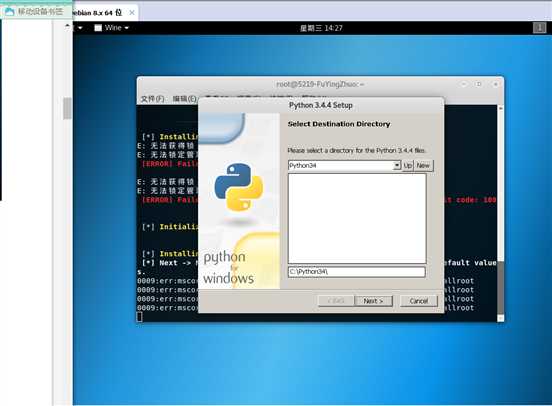Click the VM view's left vertical scrollbar thumb
This screenshot has height=406, width=552.
coord(67,108)
